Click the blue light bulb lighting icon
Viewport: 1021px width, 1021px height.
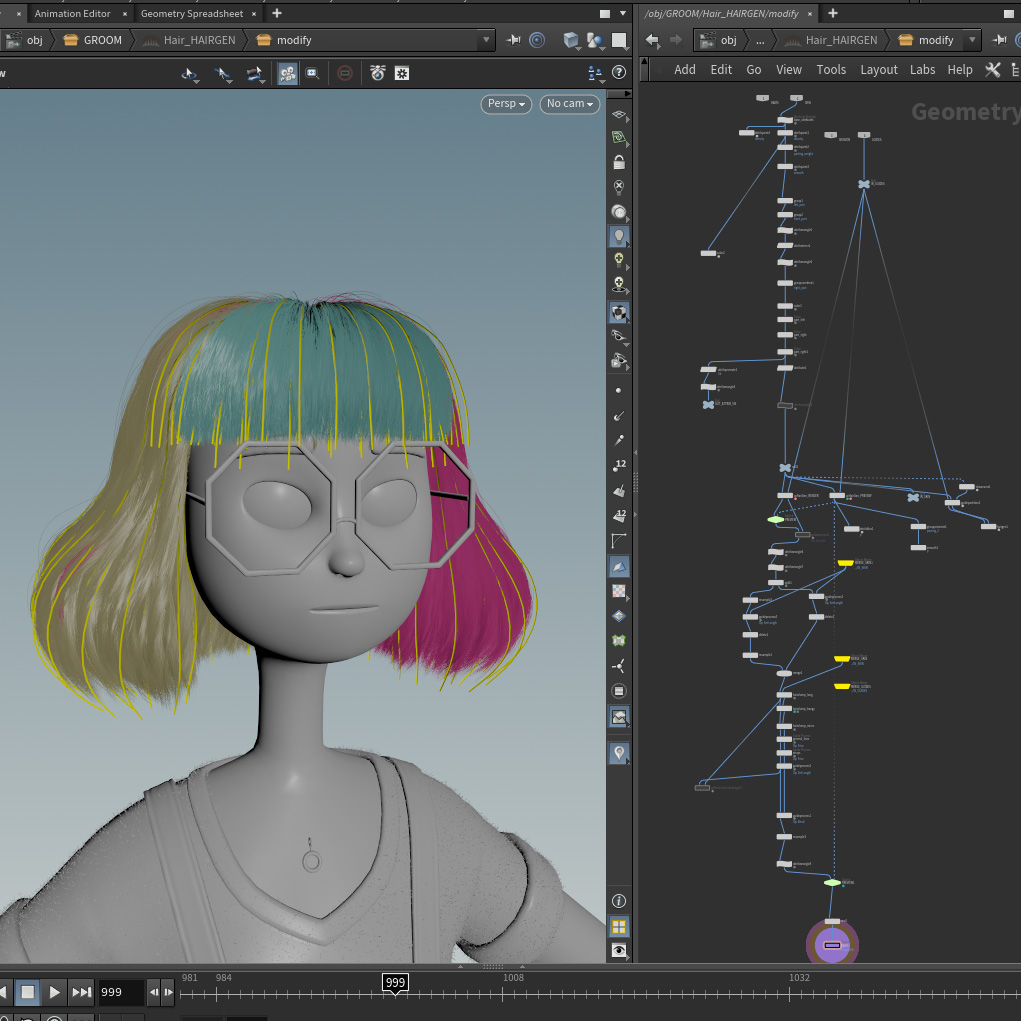click(x=619, y=236)
